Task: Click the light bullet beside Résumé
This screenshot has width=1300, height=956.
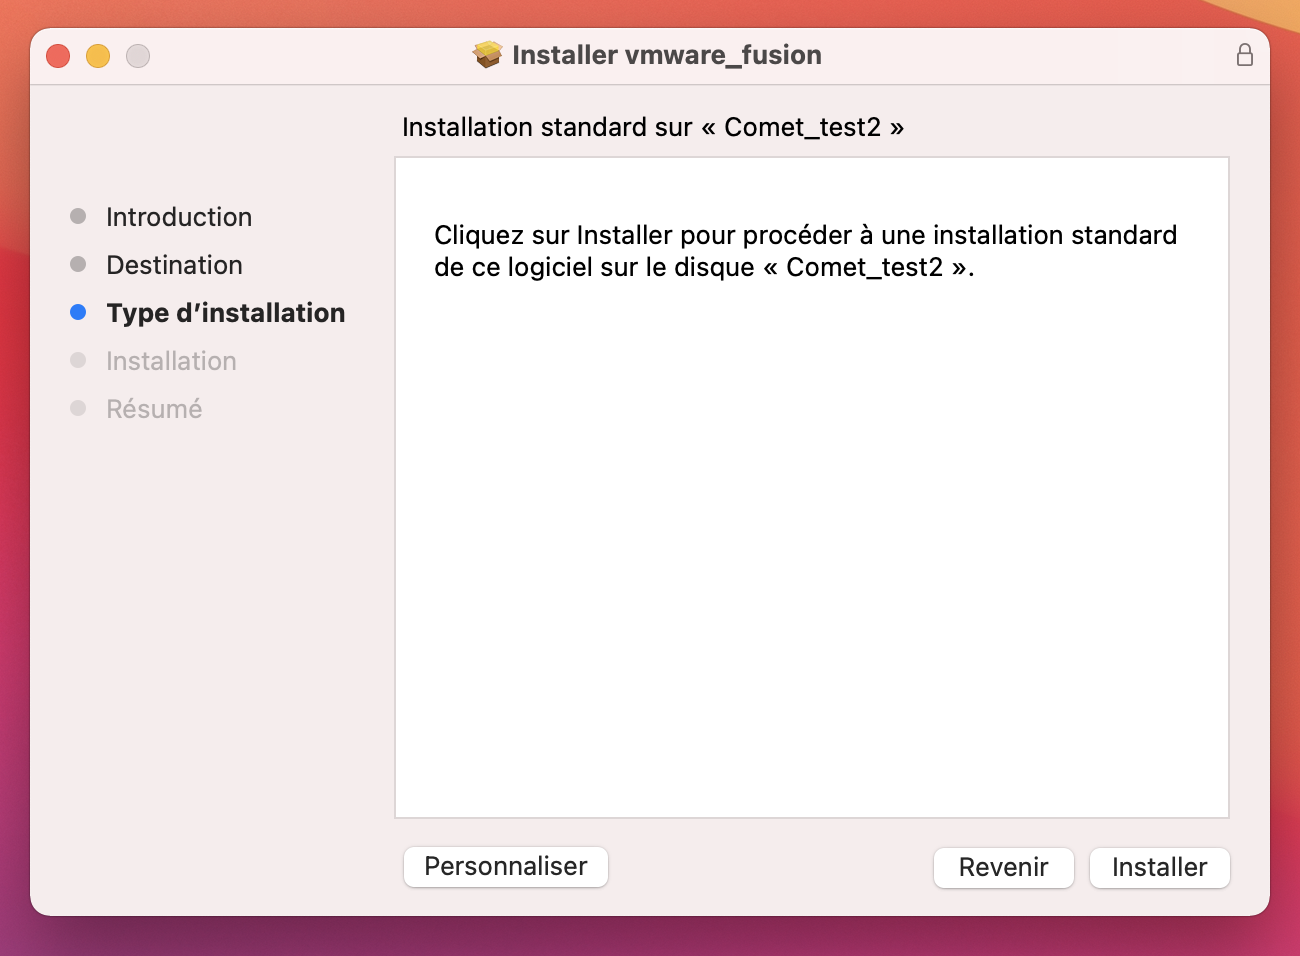Action: [78, 408]
